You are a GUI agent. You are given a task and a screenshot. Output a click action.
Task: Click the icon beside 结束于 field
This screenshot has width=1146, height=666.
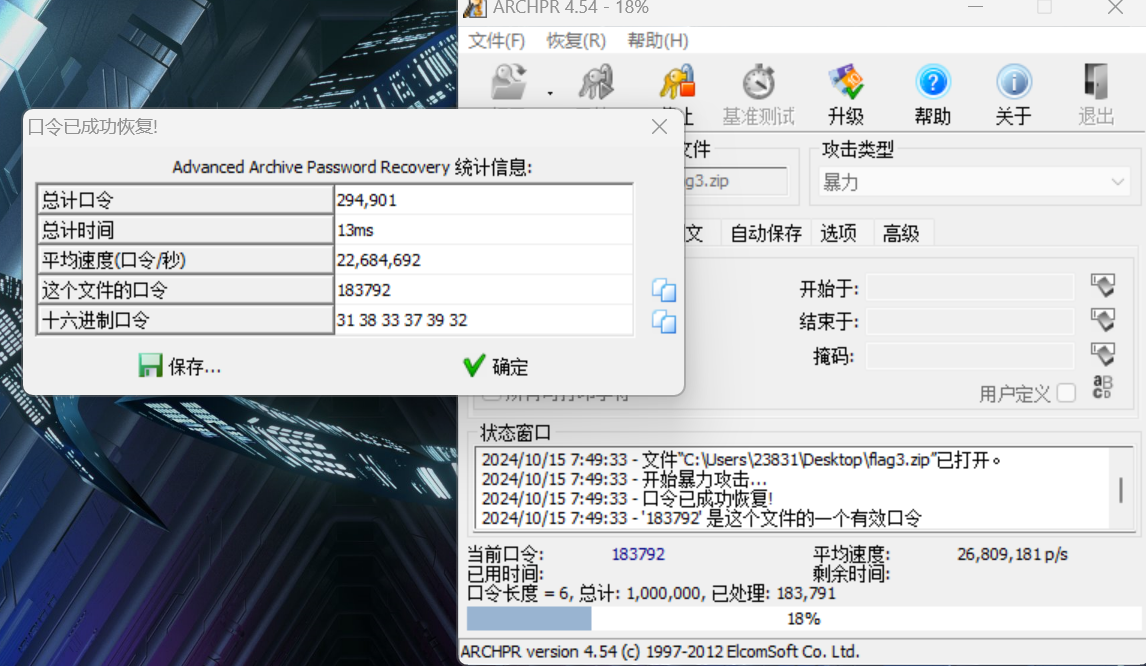click(1103, 319)
